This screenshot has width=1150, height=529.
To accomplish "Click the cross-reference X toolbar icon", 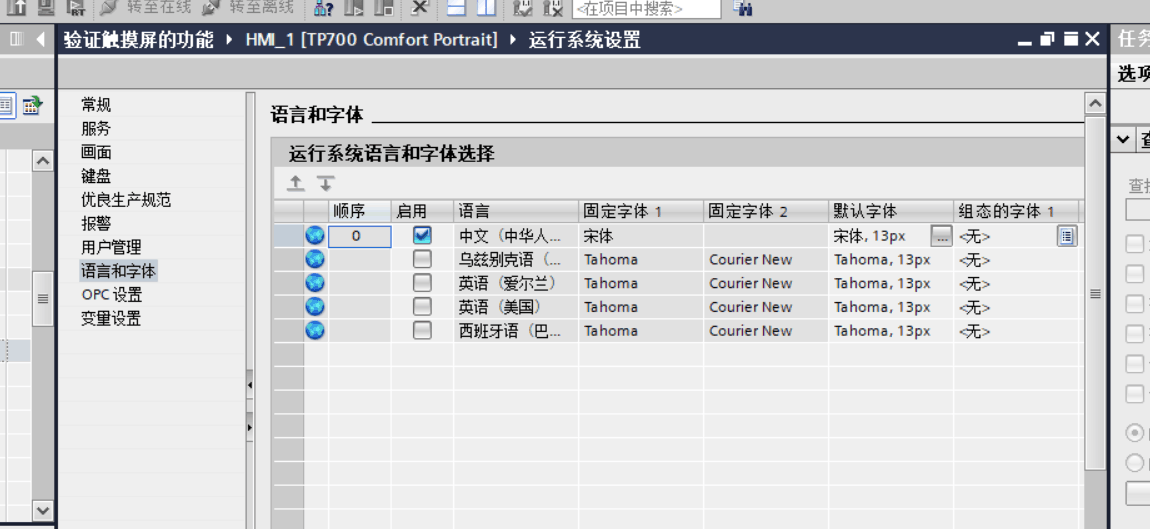I will point(420,7).
